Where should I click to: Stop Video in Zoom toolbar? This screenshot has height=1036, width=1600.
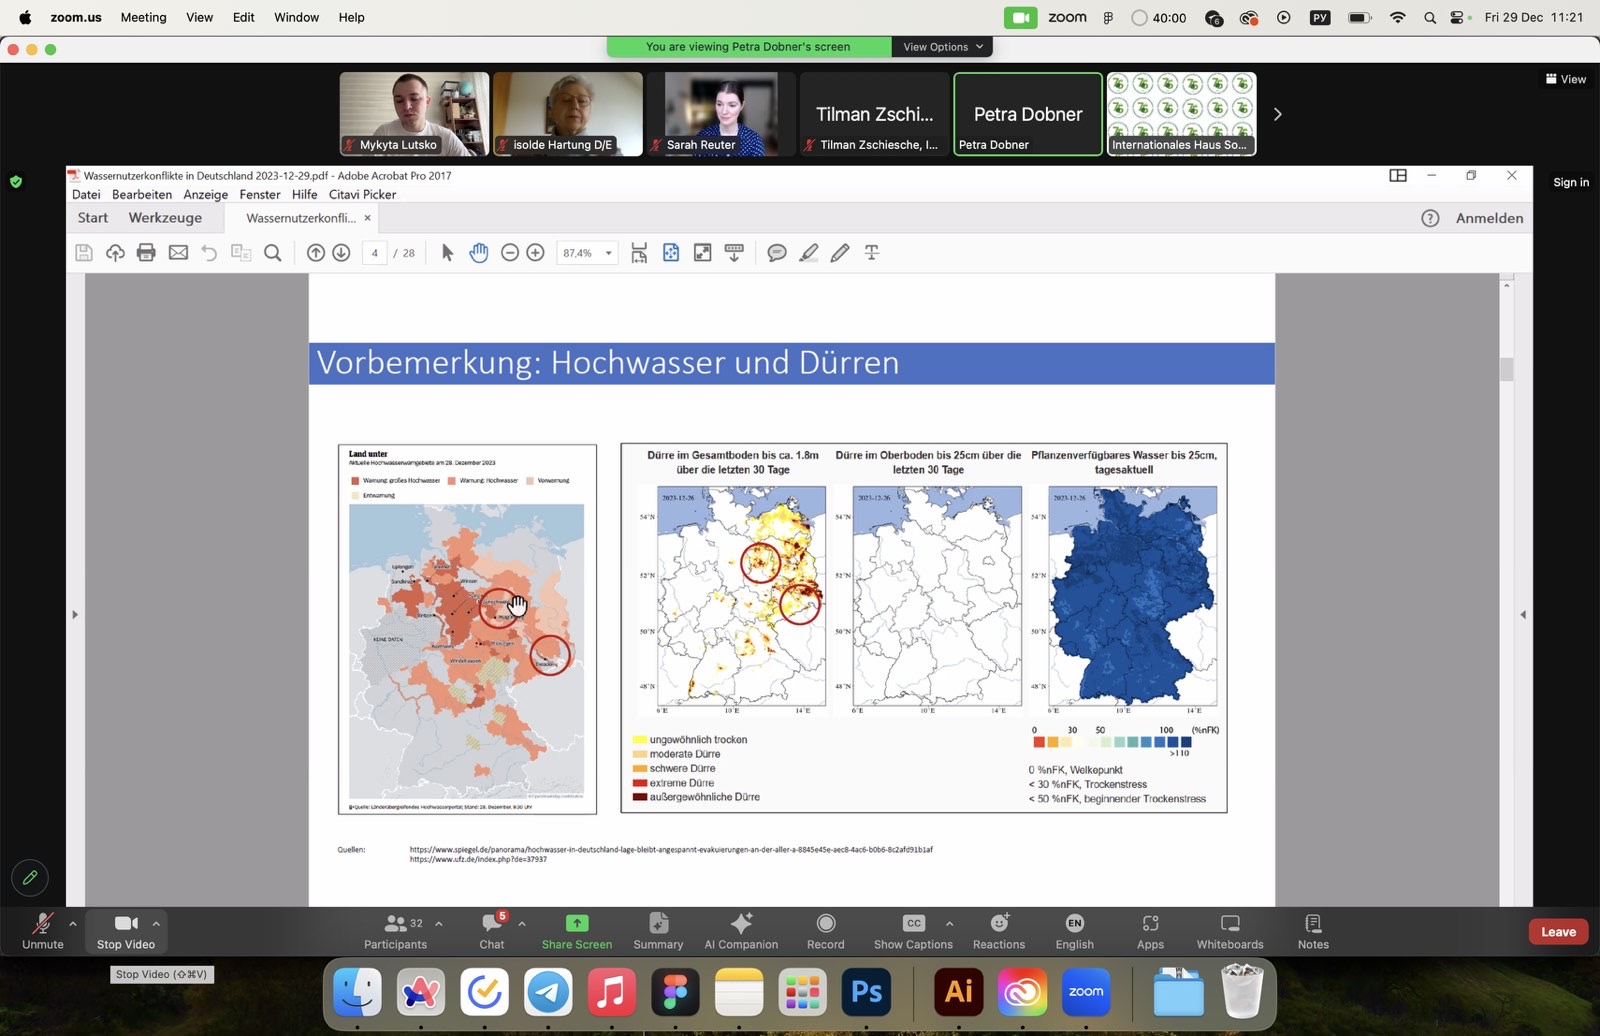[126, 931]
